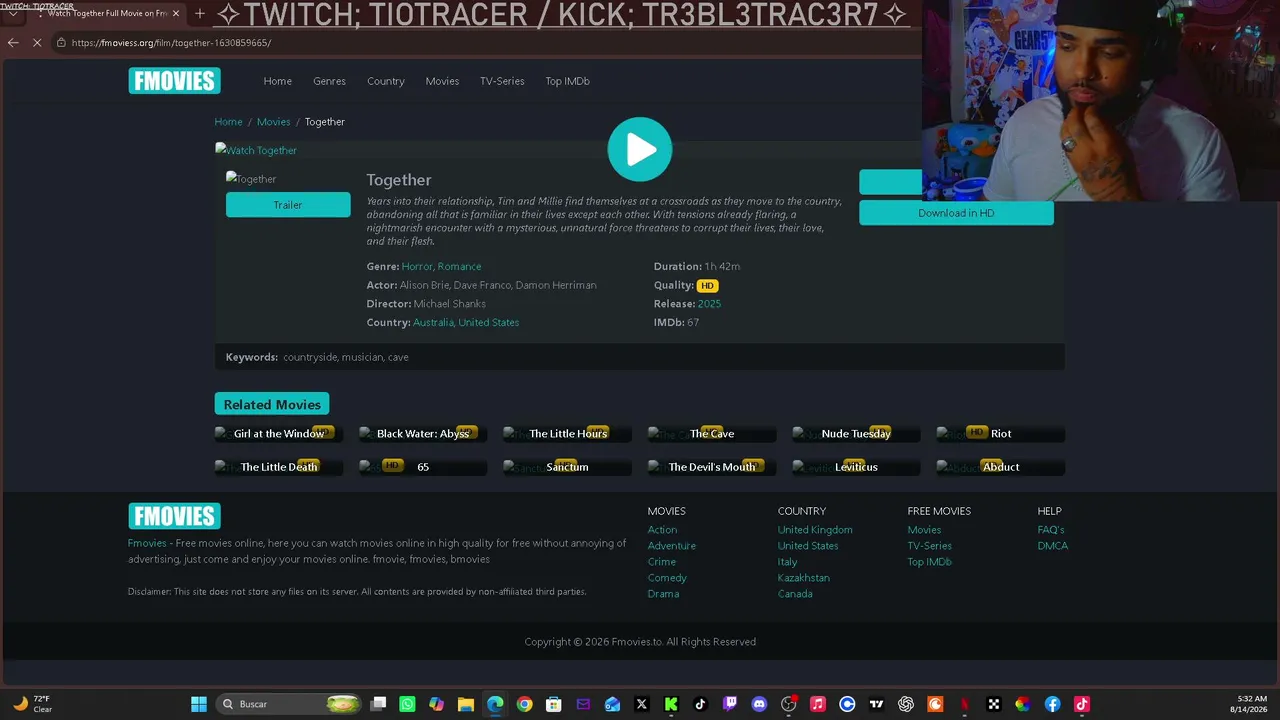Select TV-Series in the top navigation bar
The height and width of the screenshot is (720, 1280).
coord(502,81)
